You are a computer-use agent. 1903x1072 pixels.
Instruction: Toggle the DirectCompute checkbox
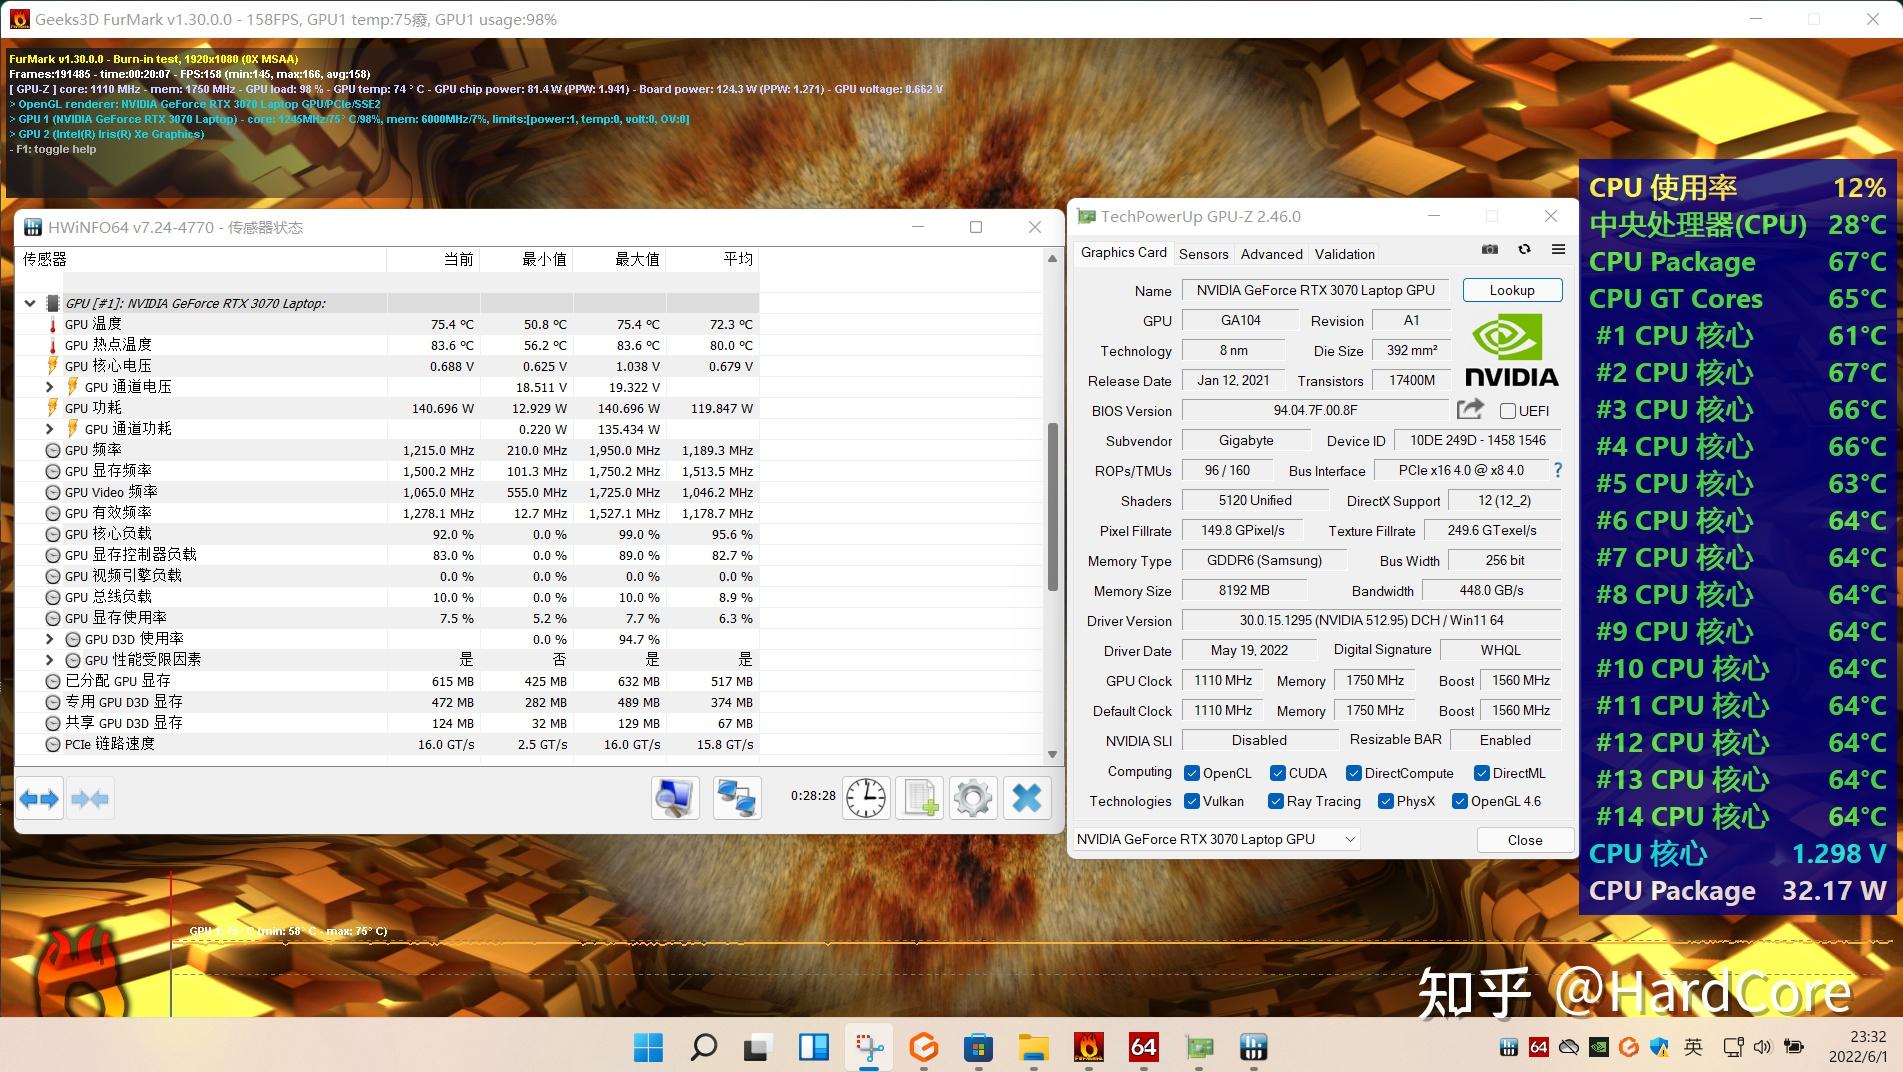(x=1354, y=773)
